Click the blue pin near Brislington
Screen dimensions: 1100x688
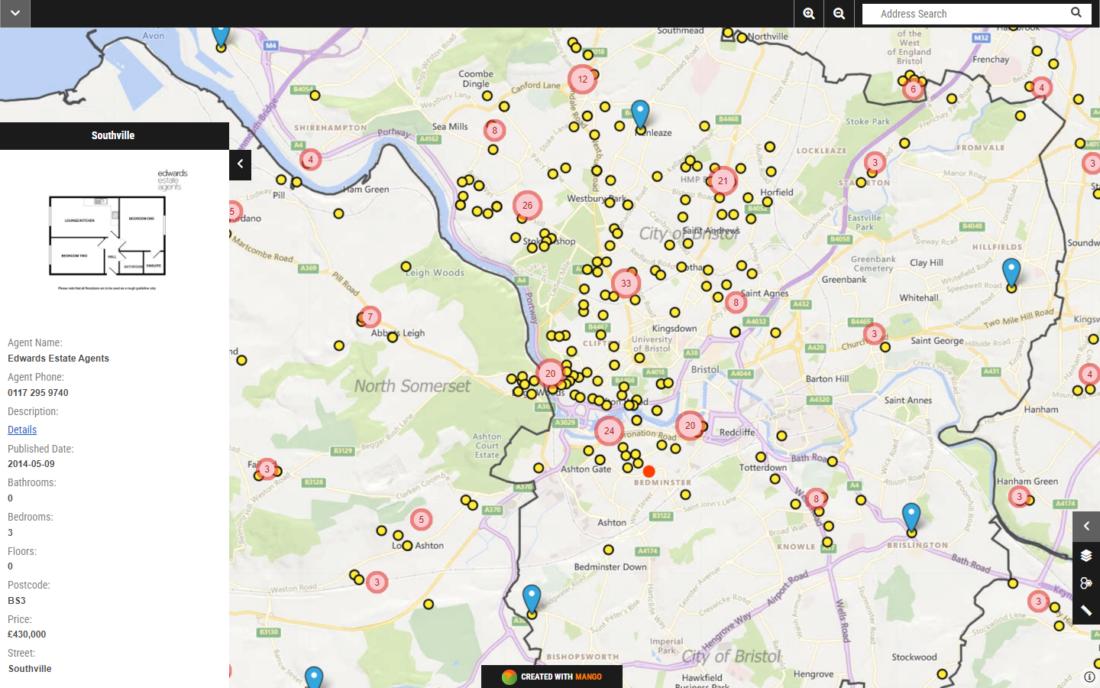(910, 516)
